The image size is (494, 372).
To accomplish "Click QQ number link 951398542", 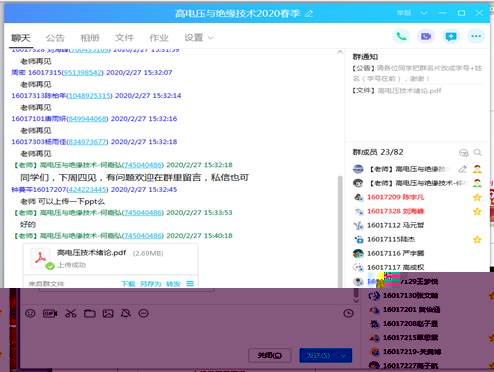I will pyautogui.click(x=82, y=72).
